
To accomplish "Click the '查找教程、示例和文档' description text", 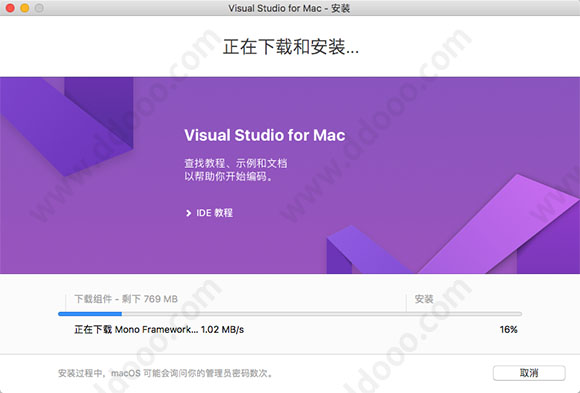I will tap(236, 163).
